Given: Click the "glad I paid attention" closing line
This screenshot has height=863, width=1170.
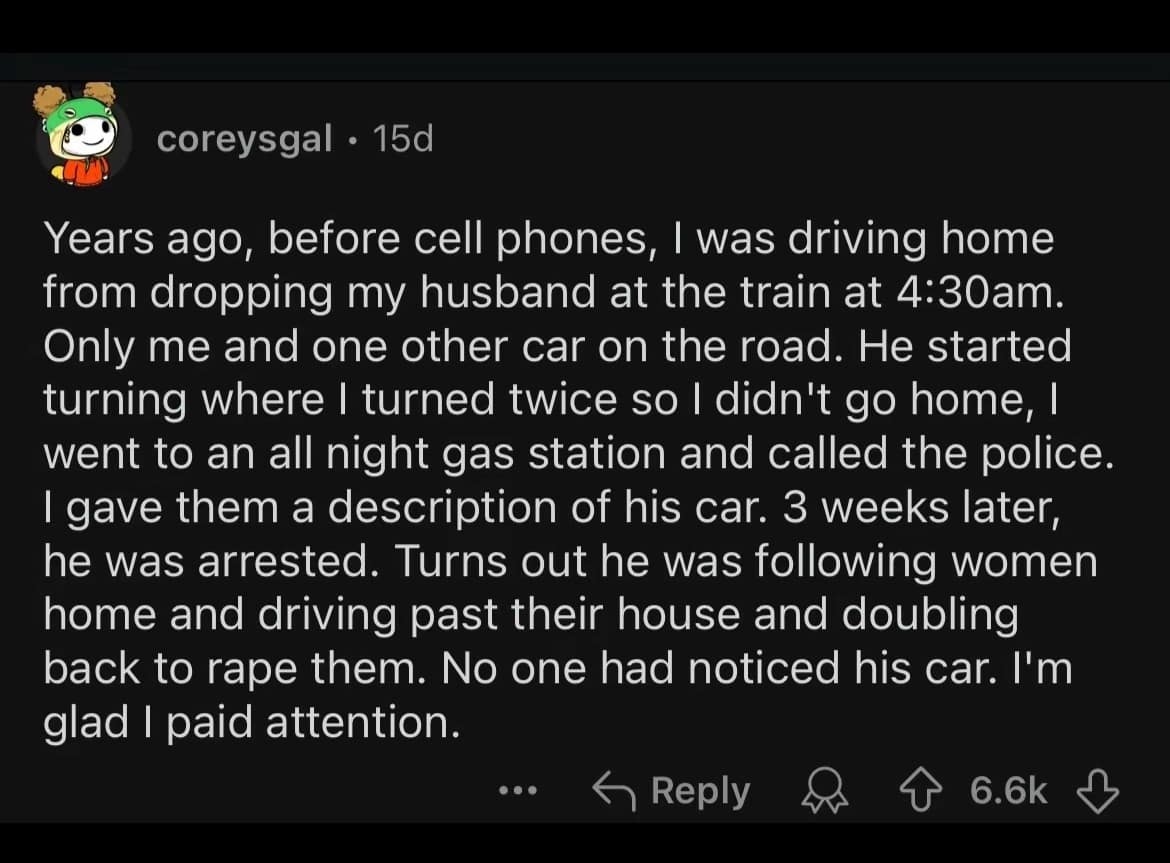Looking at the screenshot, I should (x=252, y=722).
